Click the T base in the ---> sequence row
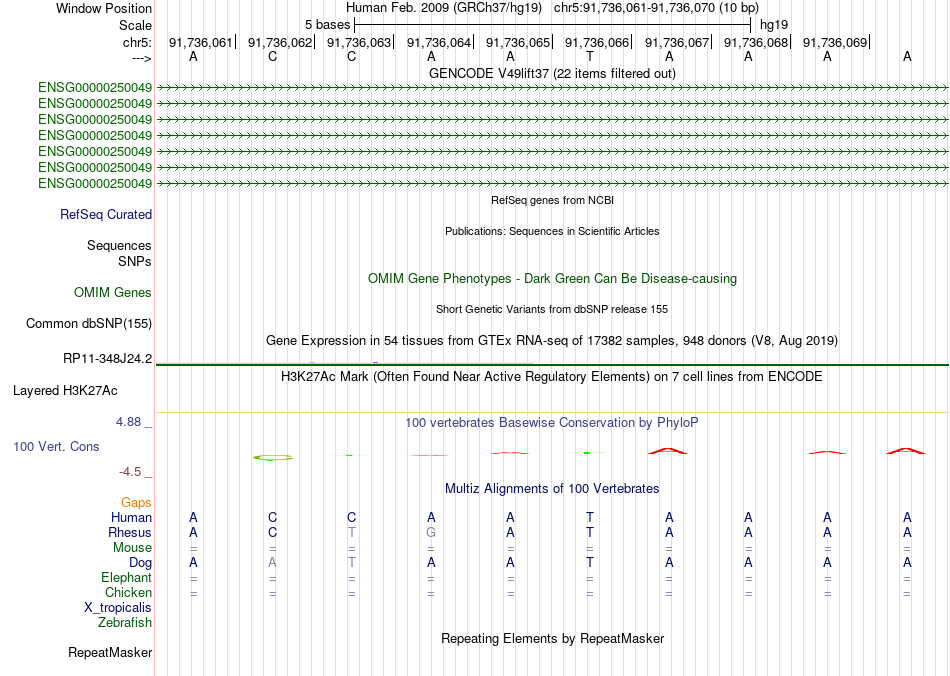This screenshot has width=950, height=676. (x=590, y=57)
